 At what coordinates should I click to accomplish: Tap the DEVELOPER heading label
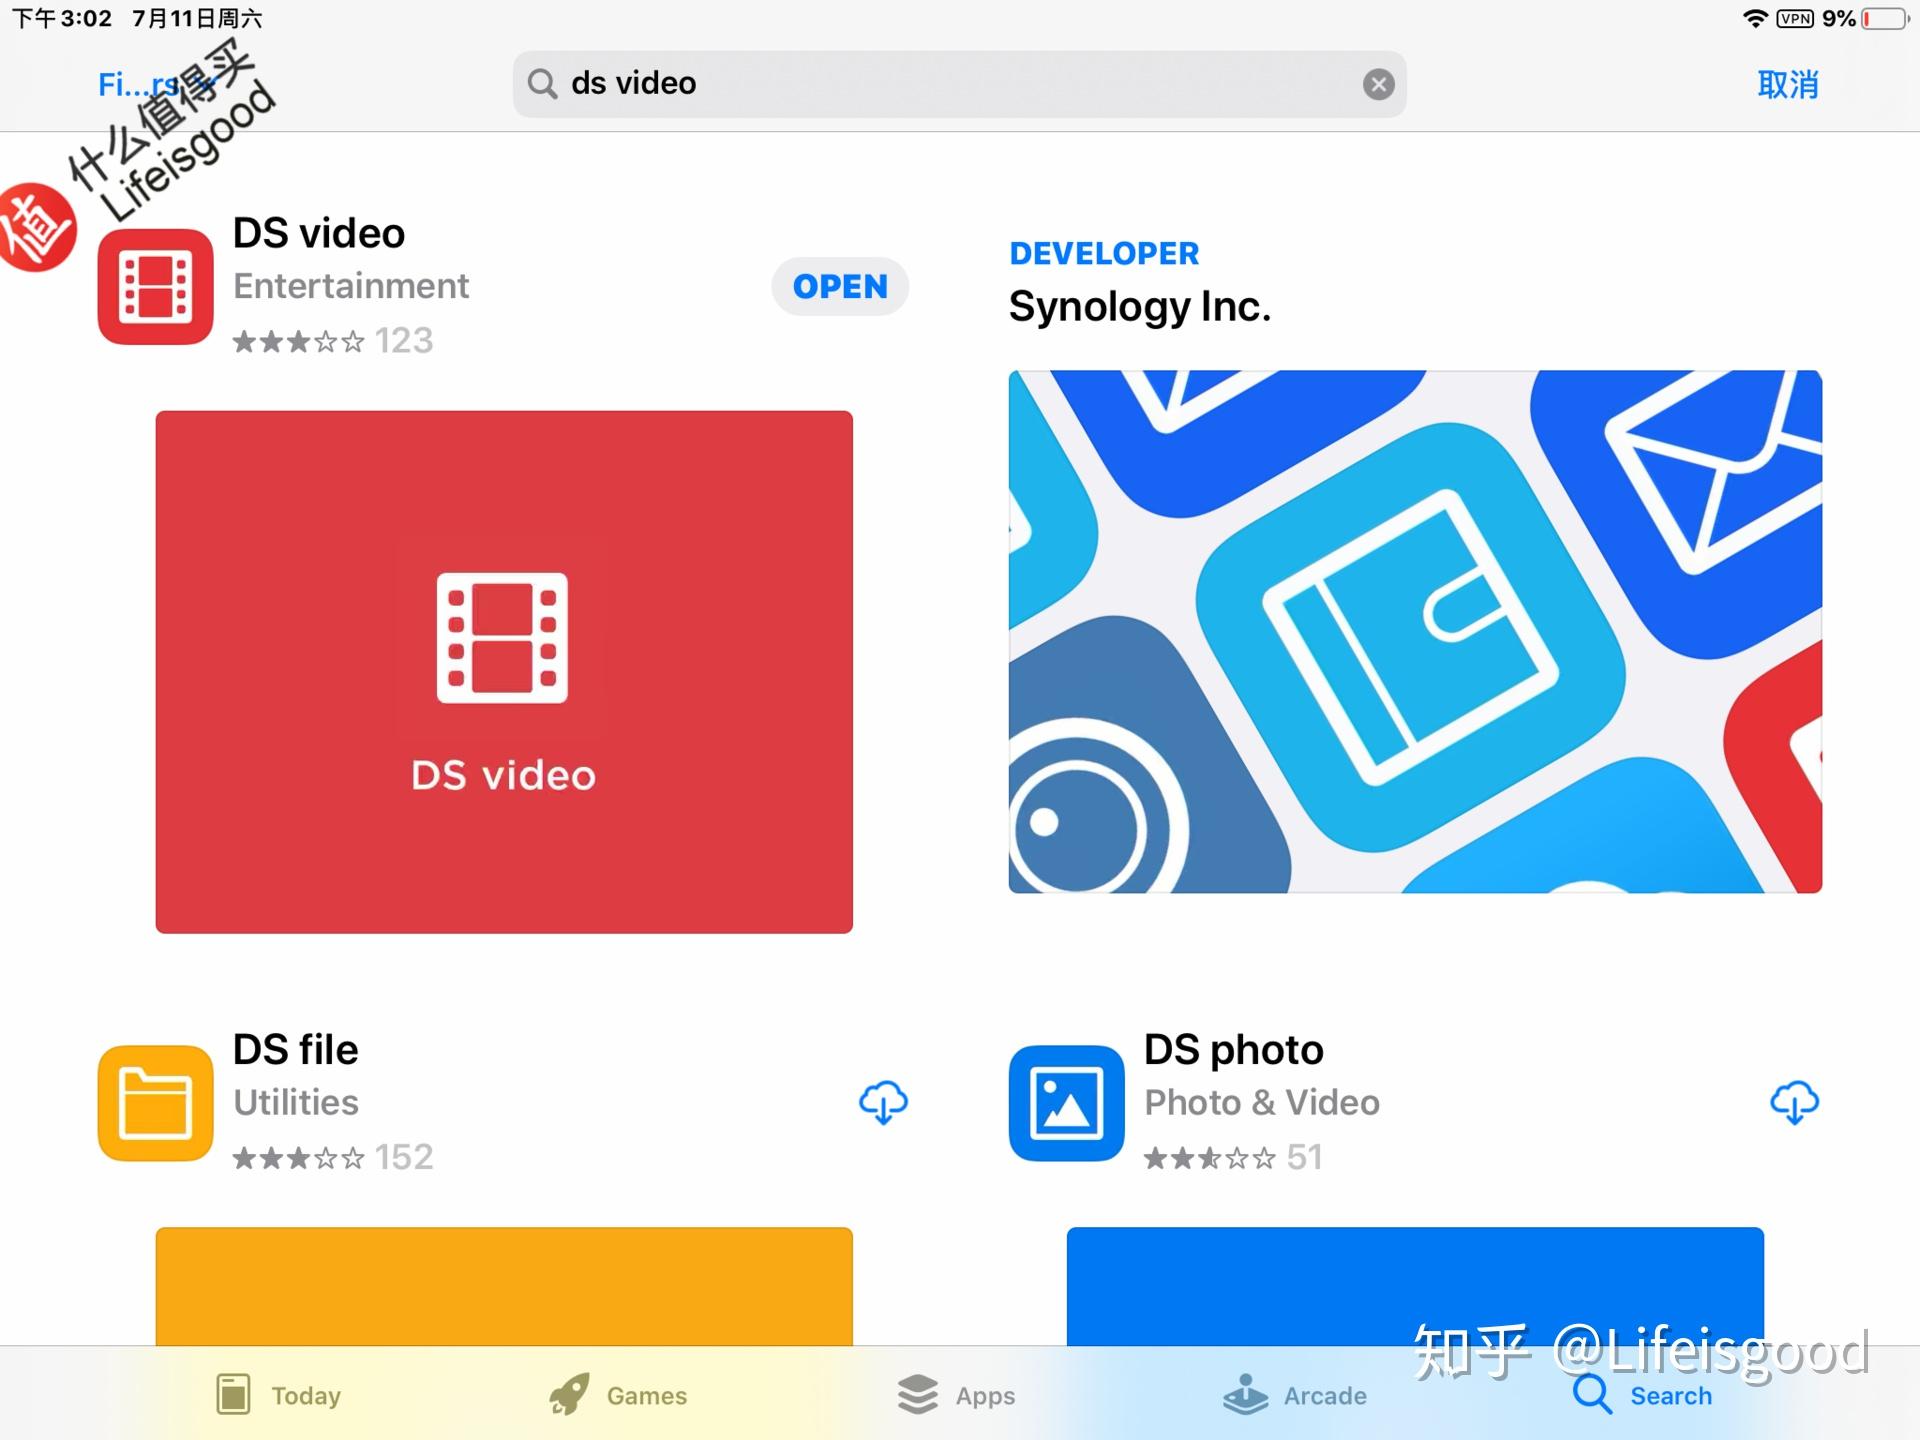click(x=1104, y=254)
